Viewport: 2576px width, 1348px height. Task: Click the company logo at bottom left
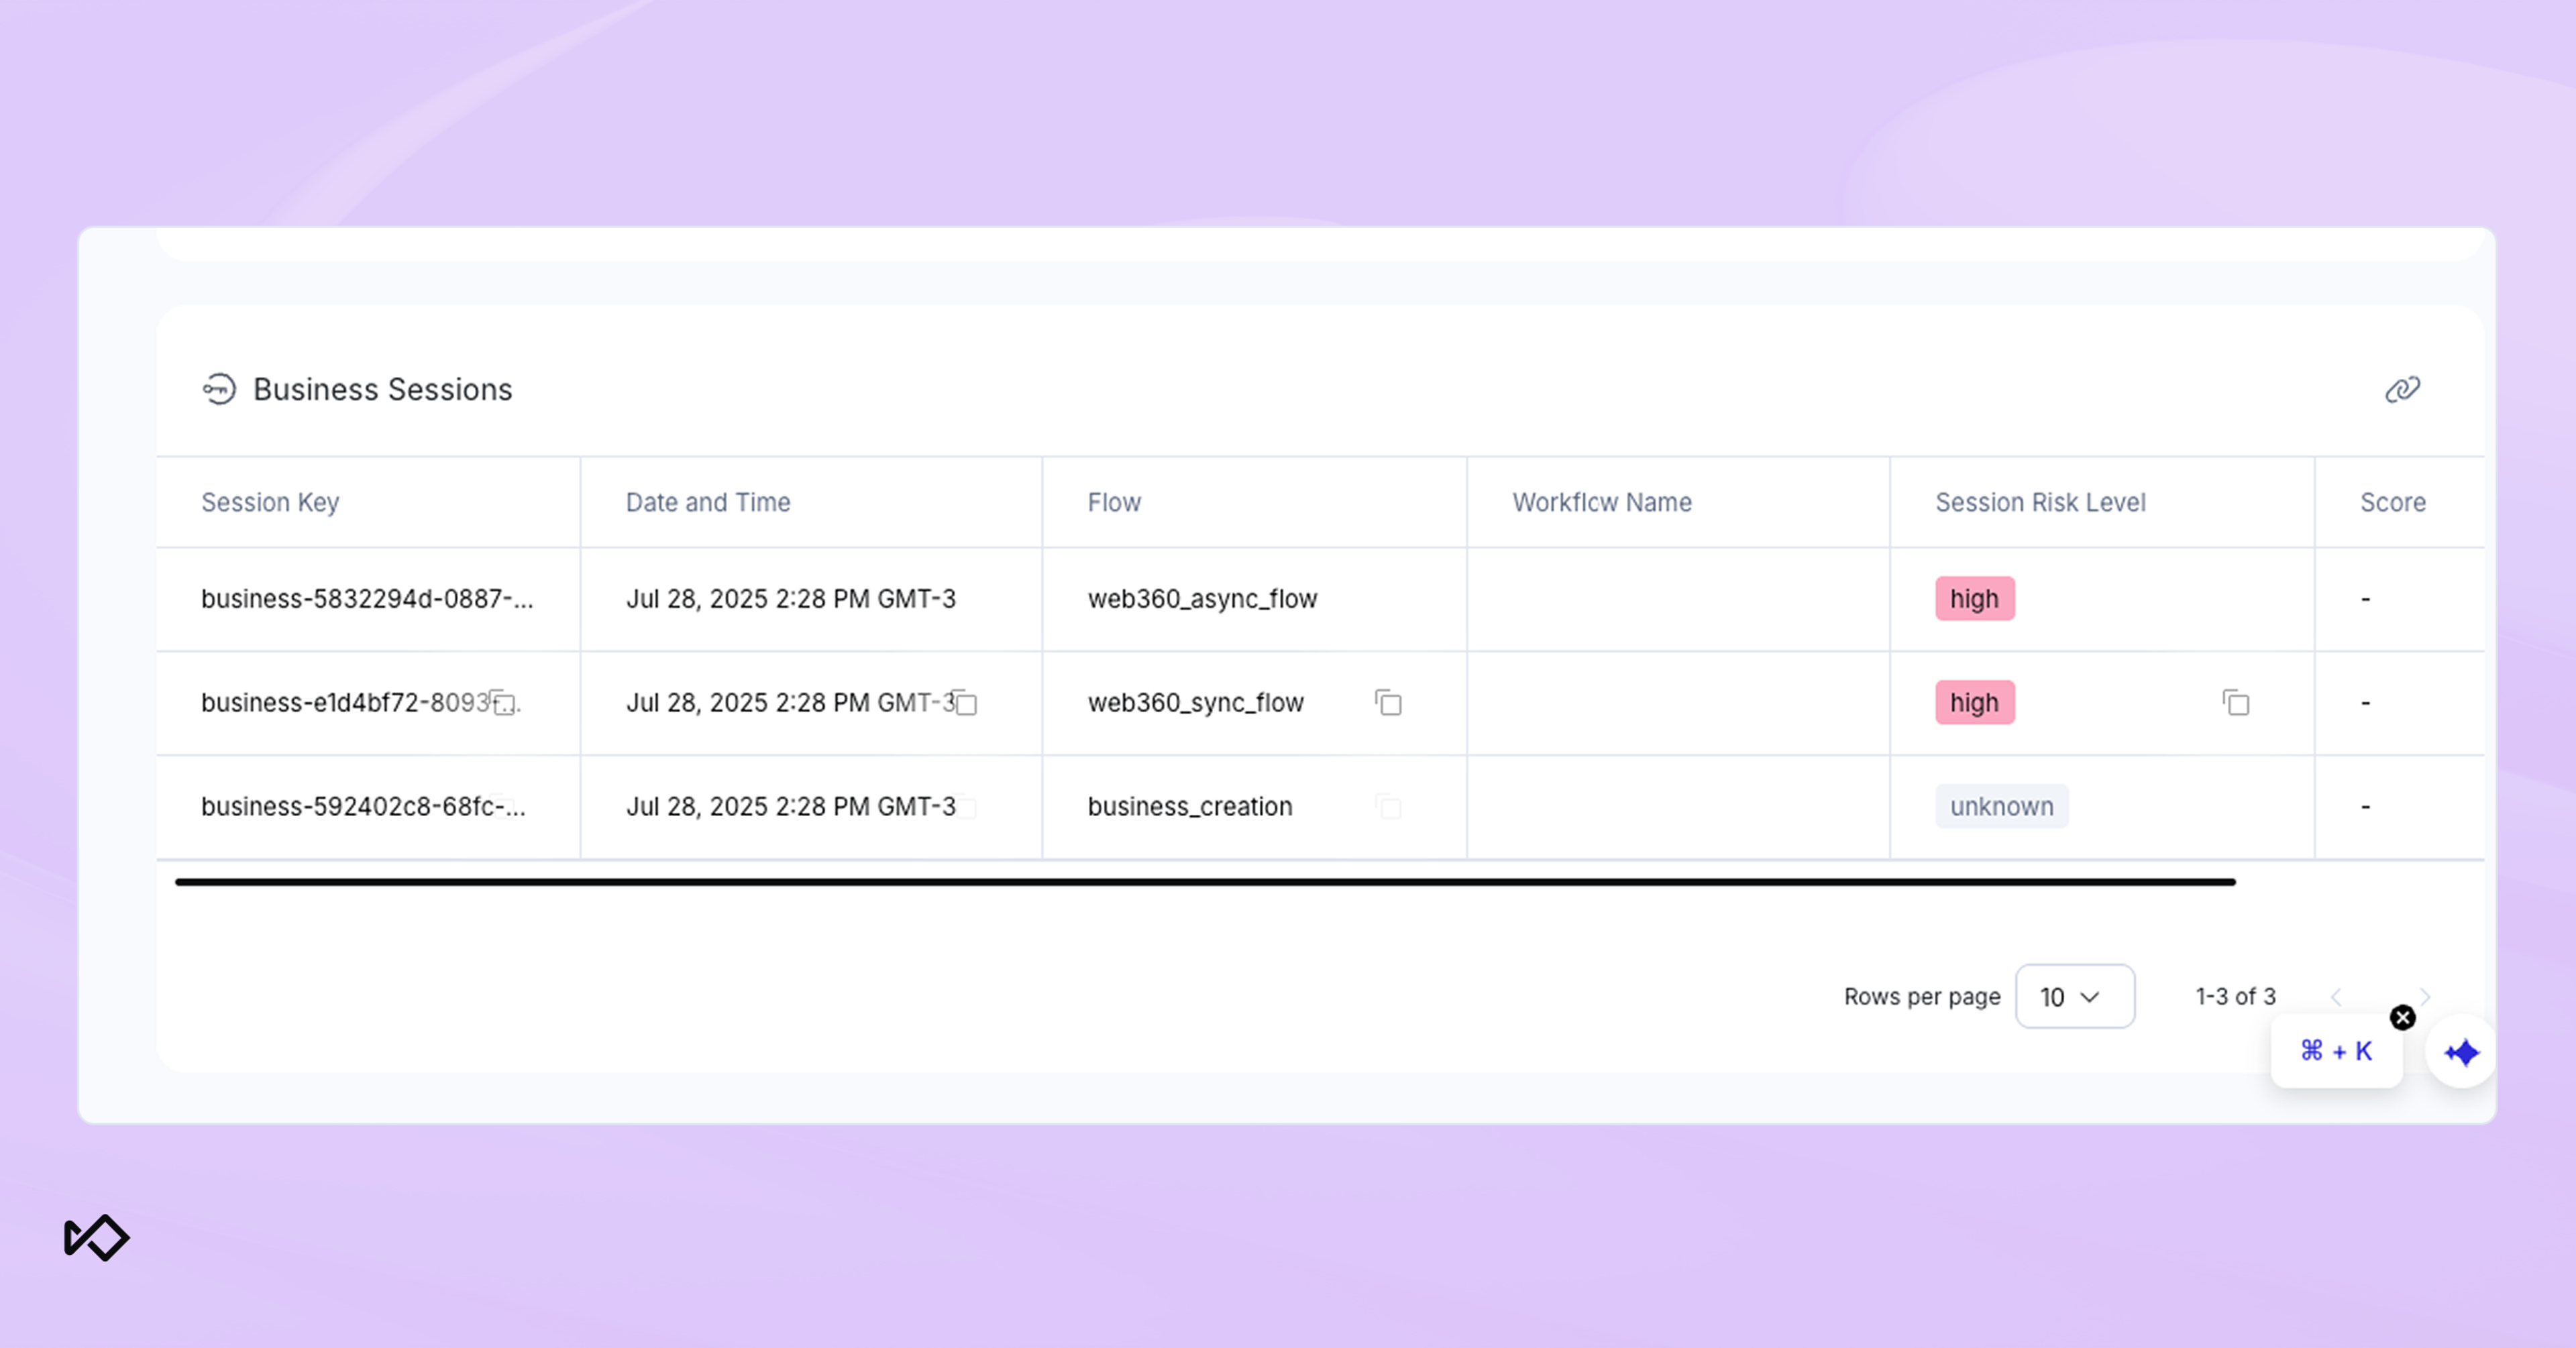pos(96,1238)
